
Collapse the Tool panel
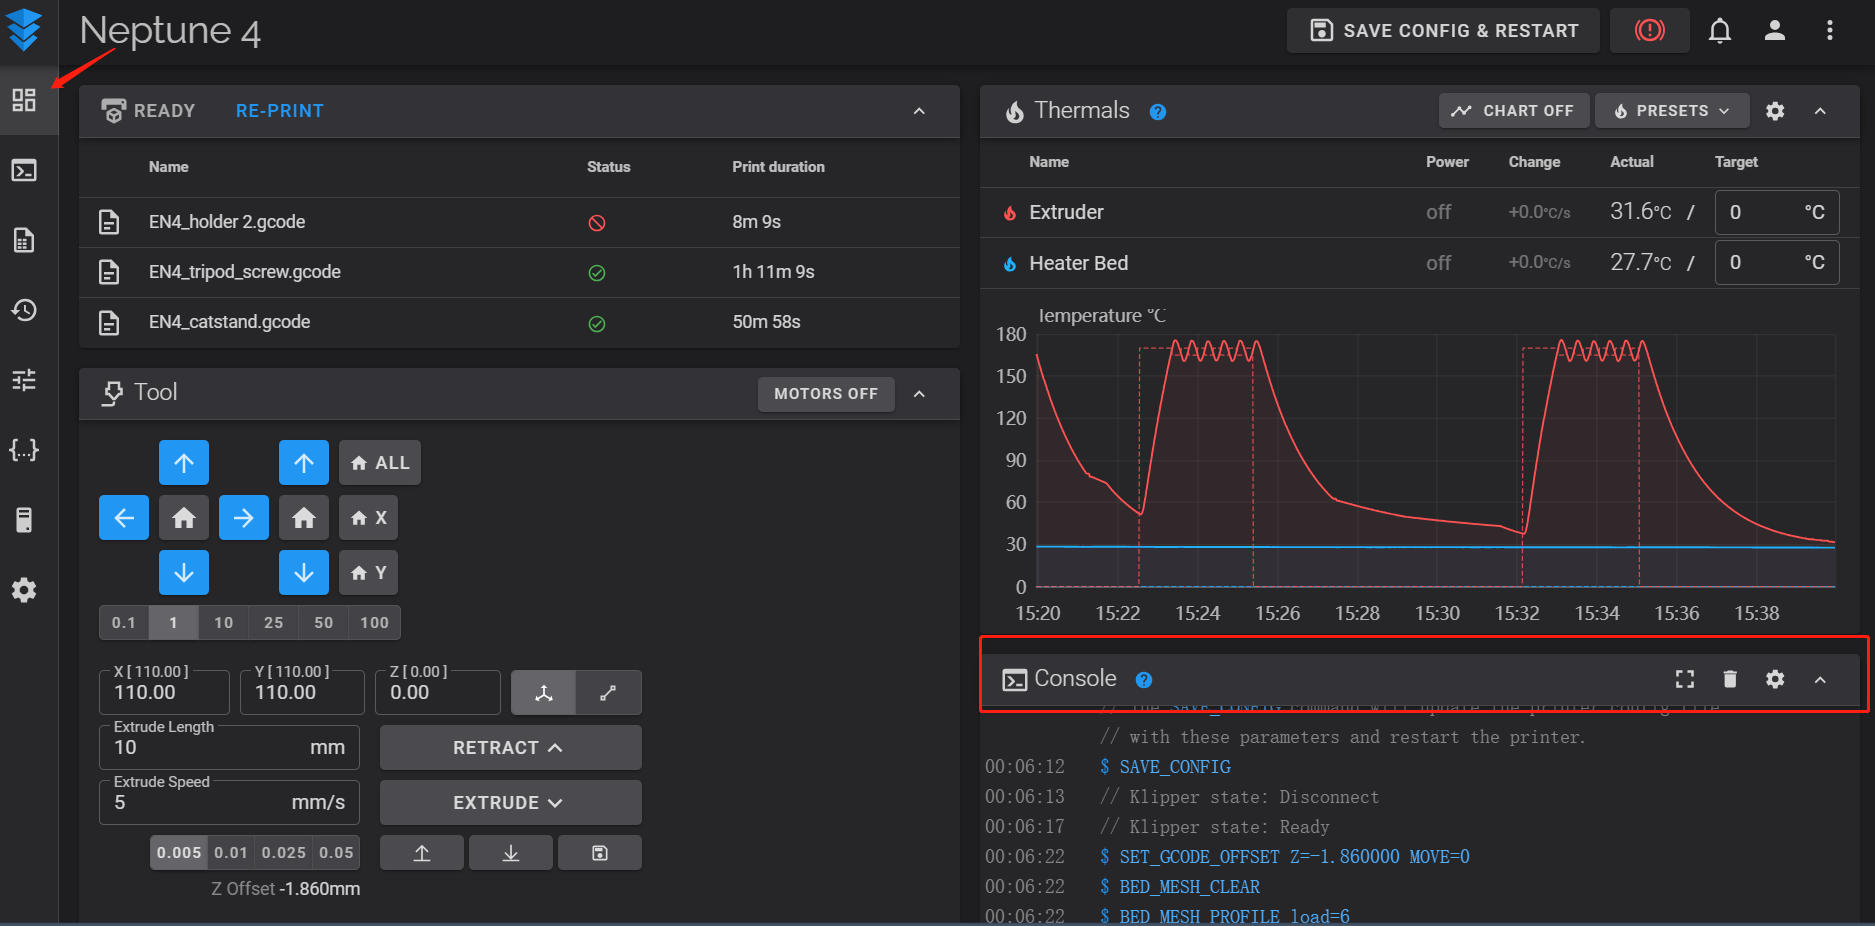[x=919, y=394]
